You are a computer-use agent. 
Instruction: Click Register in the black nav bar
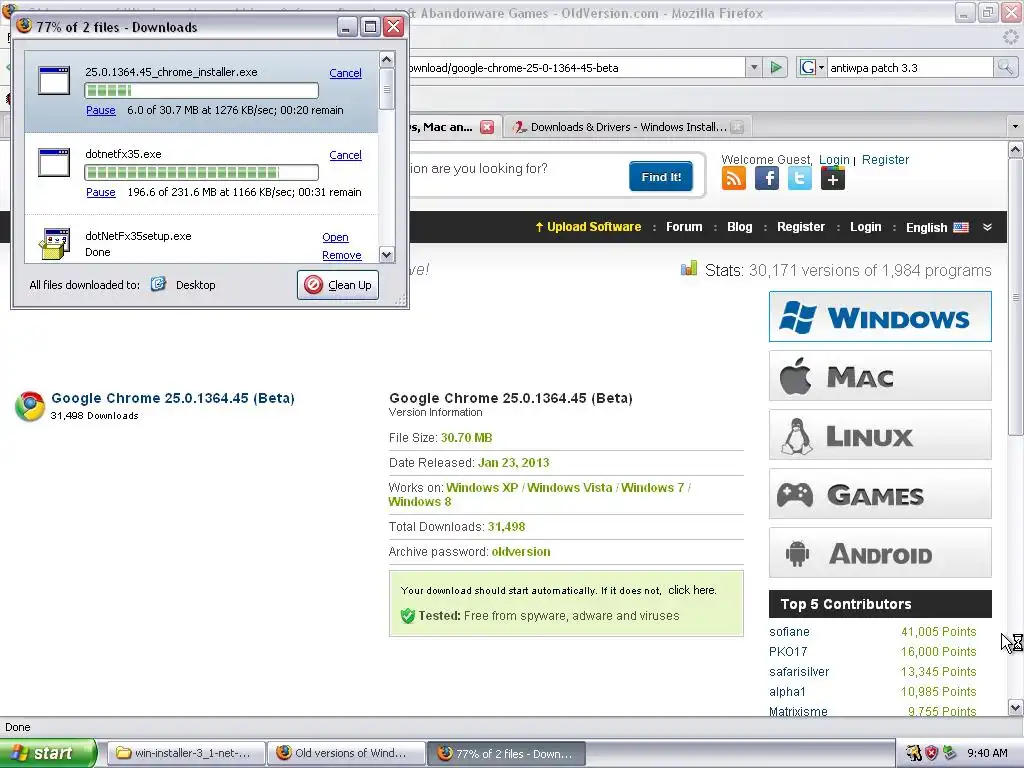click(x=801, y=227)
